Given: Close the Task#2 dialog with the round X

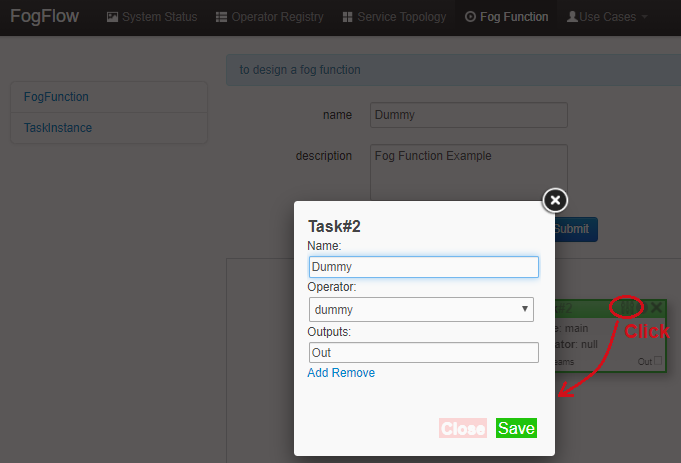Looking at the screenshot, I should pos(556,200).
